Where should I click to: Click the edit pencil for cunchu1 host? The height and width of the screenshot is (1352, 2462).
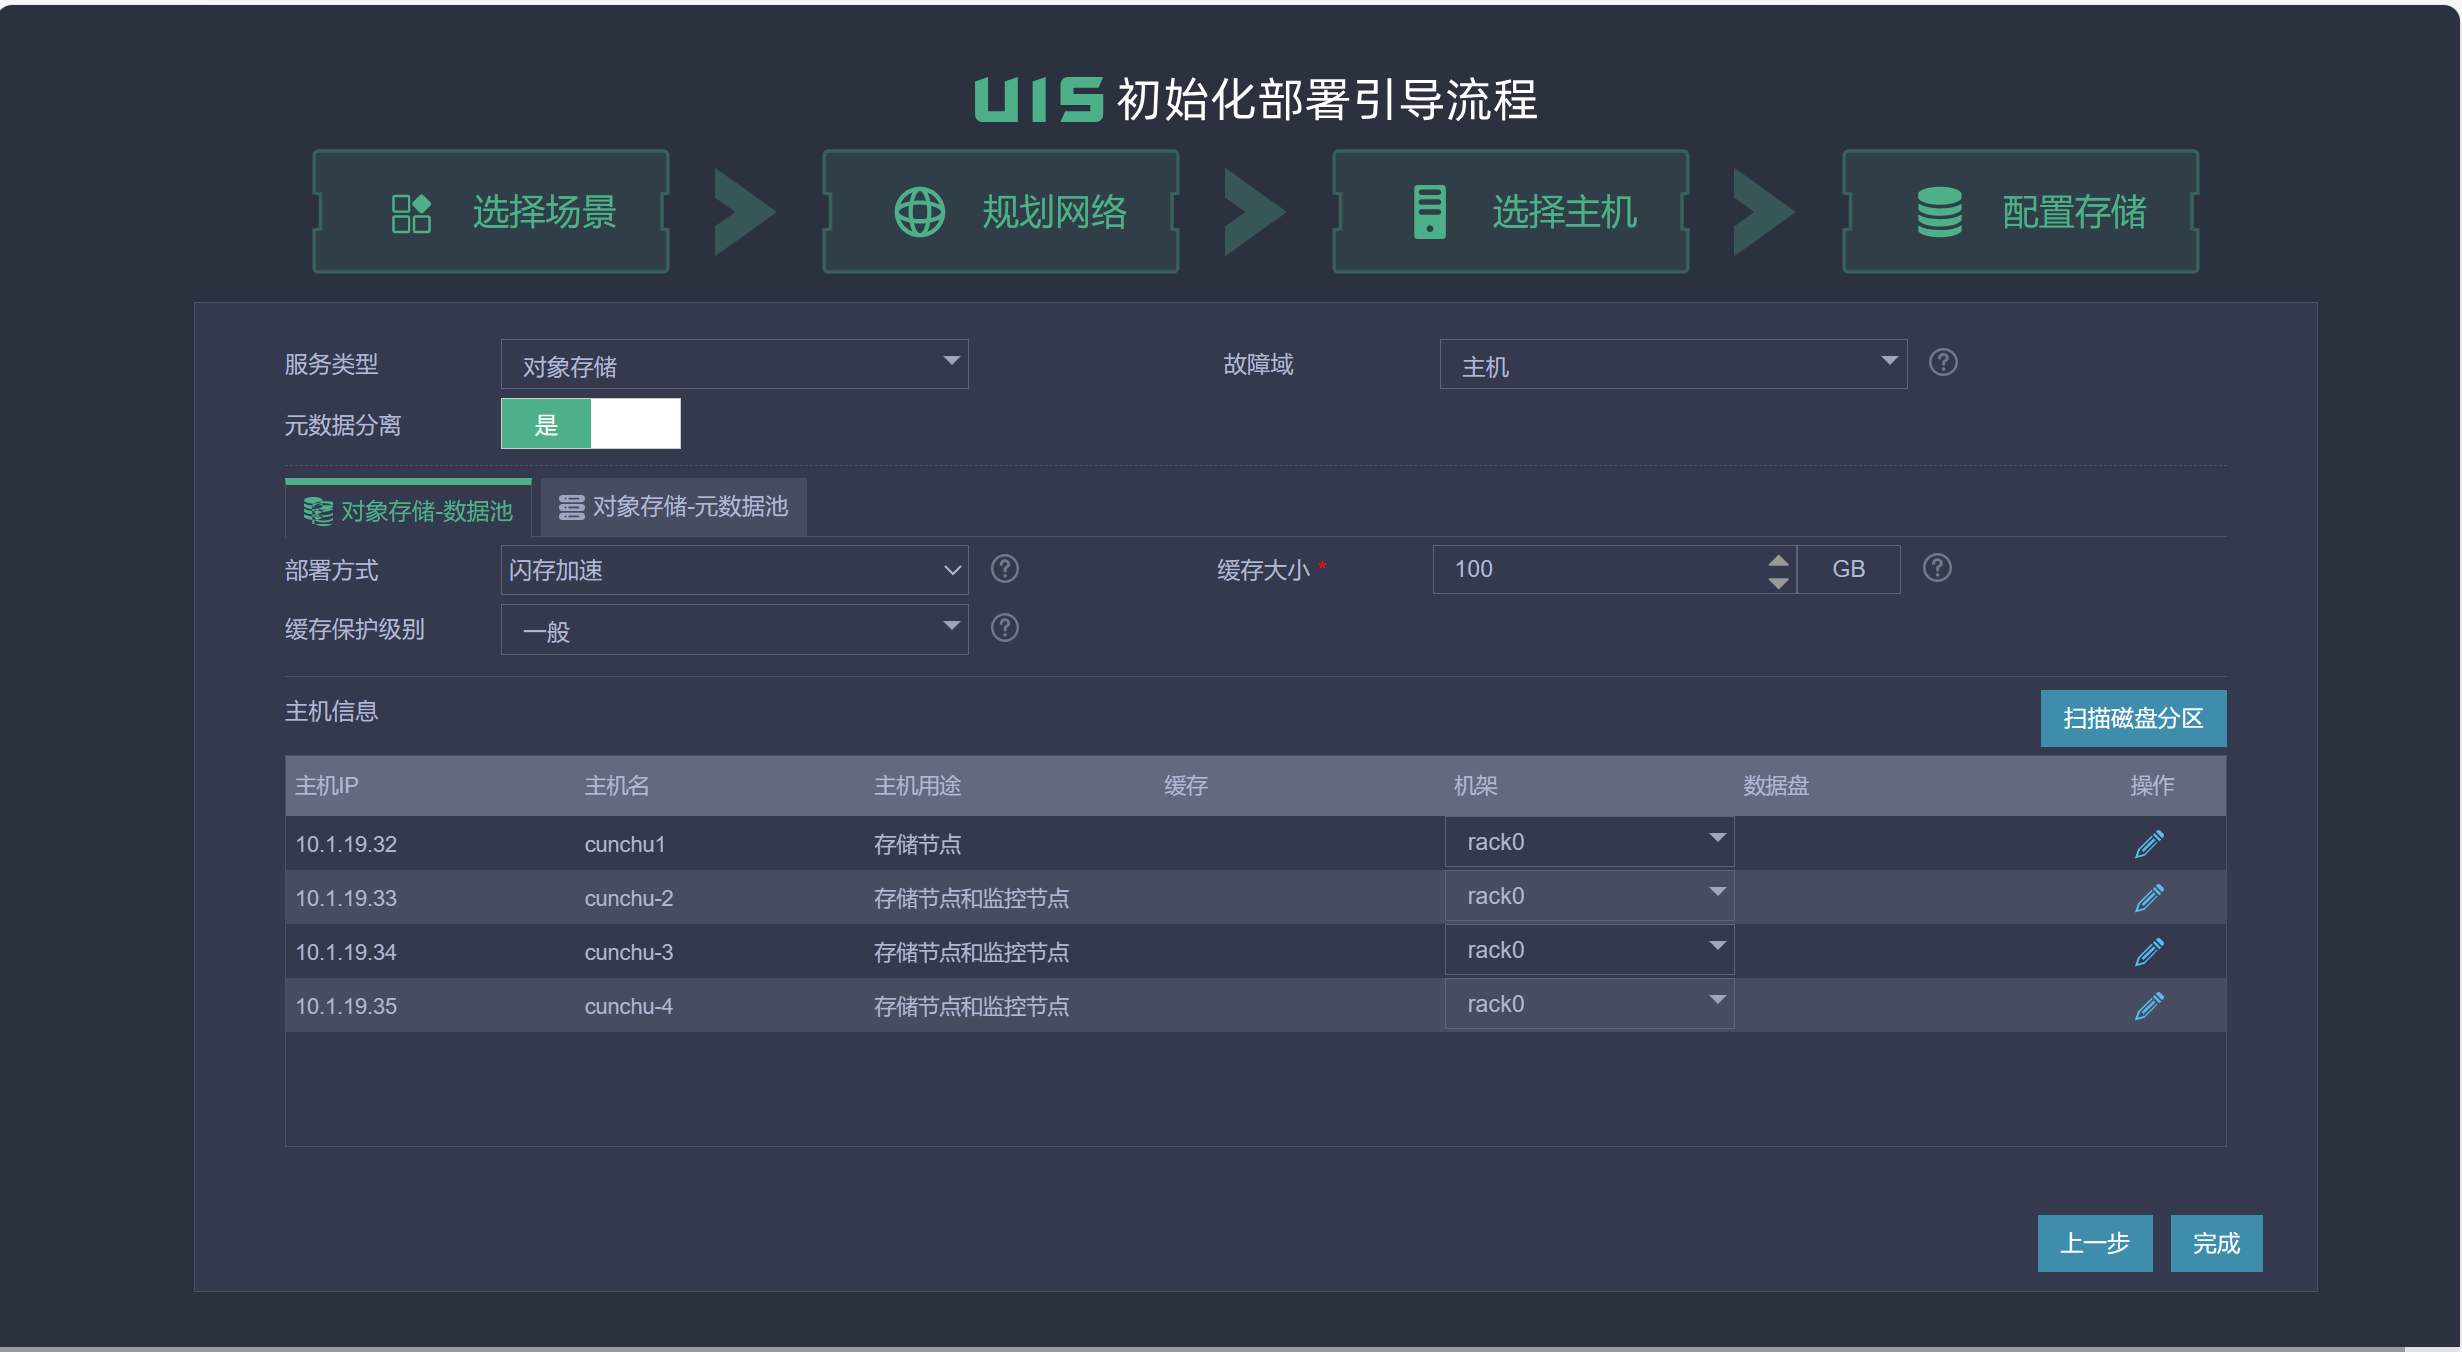(2148, 844)
